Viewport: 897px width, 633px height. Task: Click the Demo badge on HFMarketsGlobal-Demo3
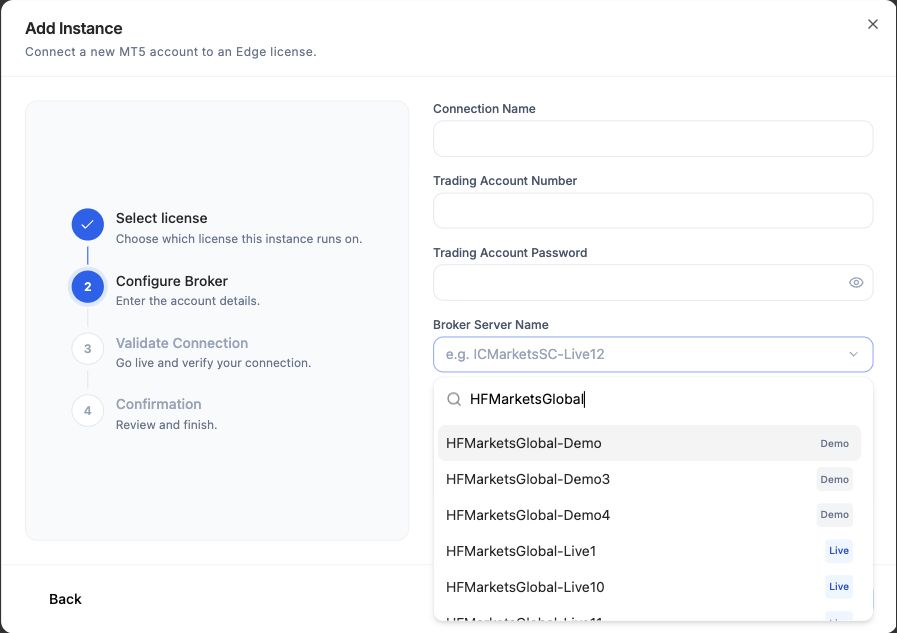coord(834,479)
